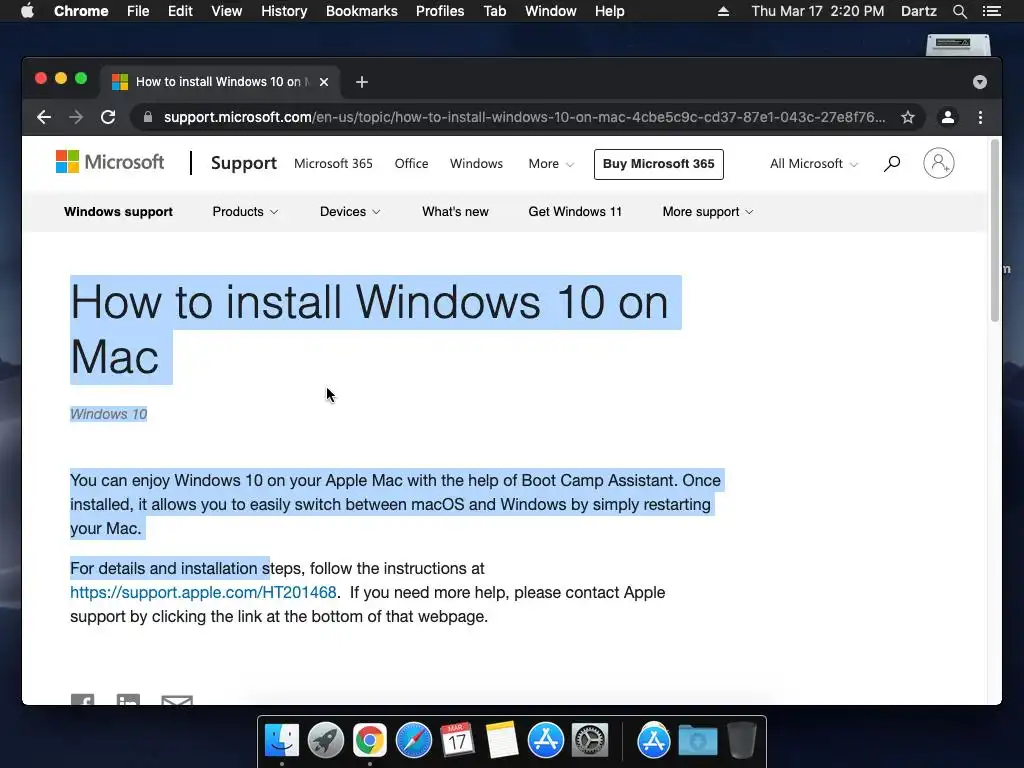Open the Help menu
The image size is (1024, 768).
pyautogui.click(x=609, y=11)
